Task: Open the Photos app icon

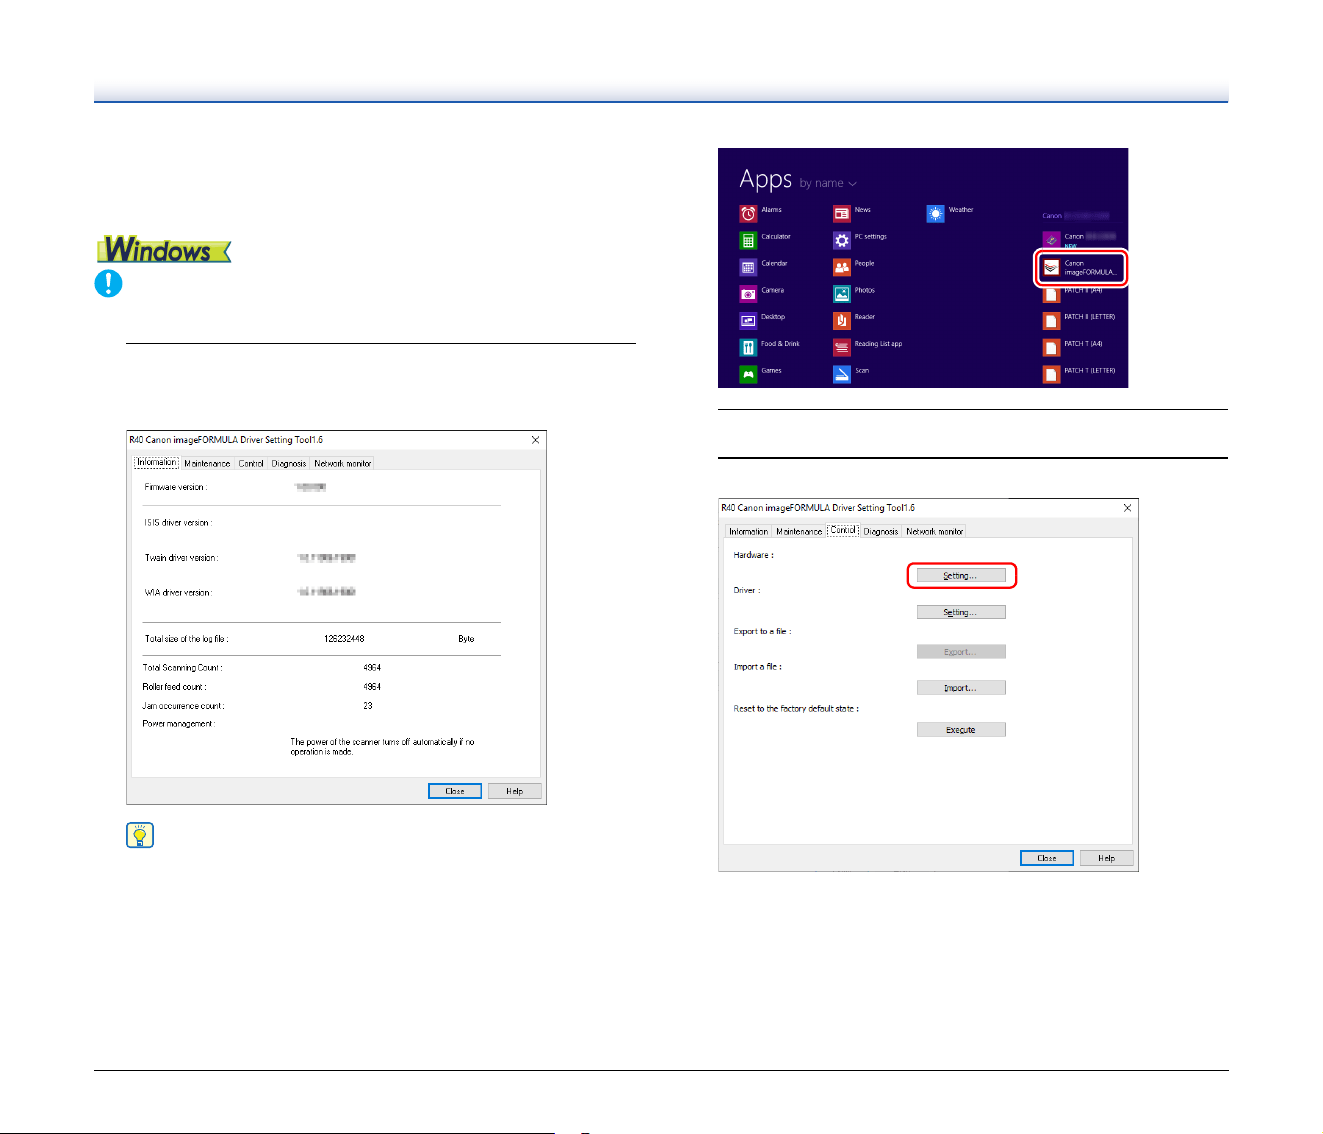Action: pos(842,294)
